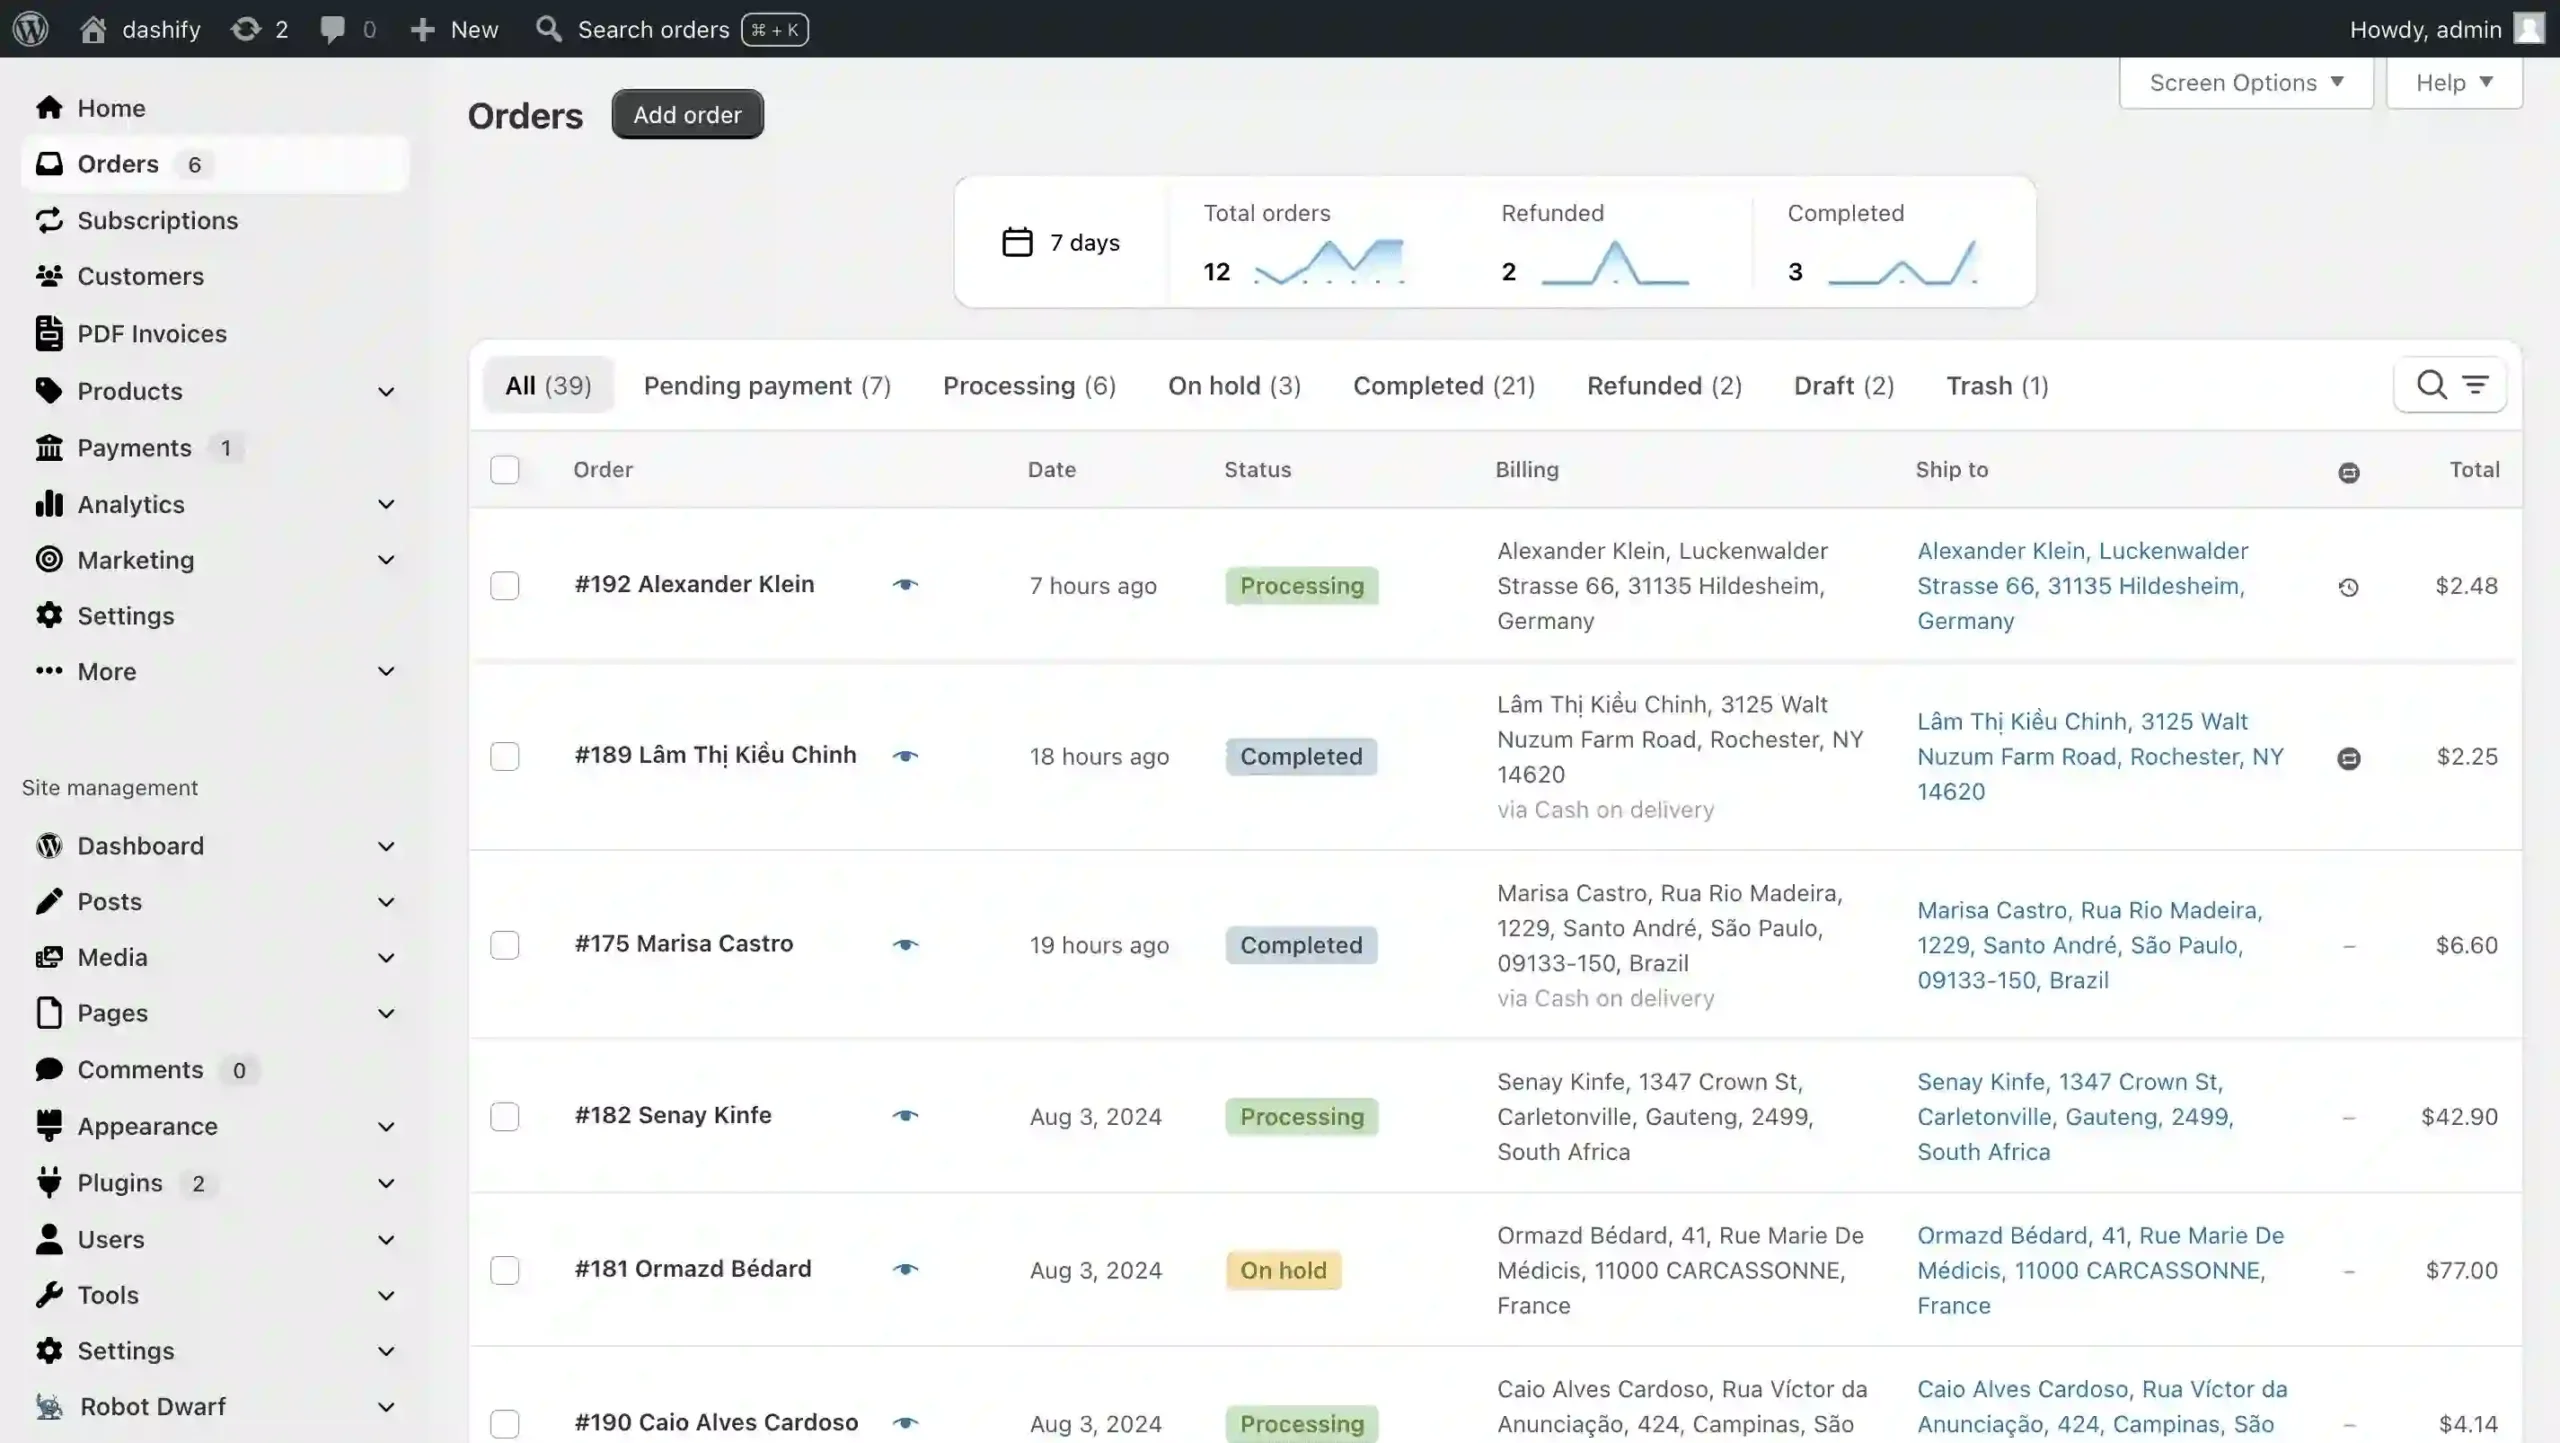
Task: Toggle checkbox for order #192 Alexander Klein
Action: (505, 585)
